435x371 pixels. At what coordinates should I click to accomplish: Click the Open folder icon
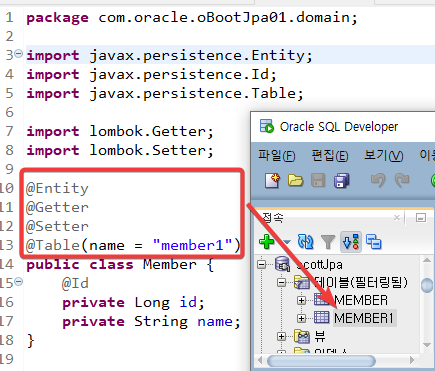tap(295, 181)
